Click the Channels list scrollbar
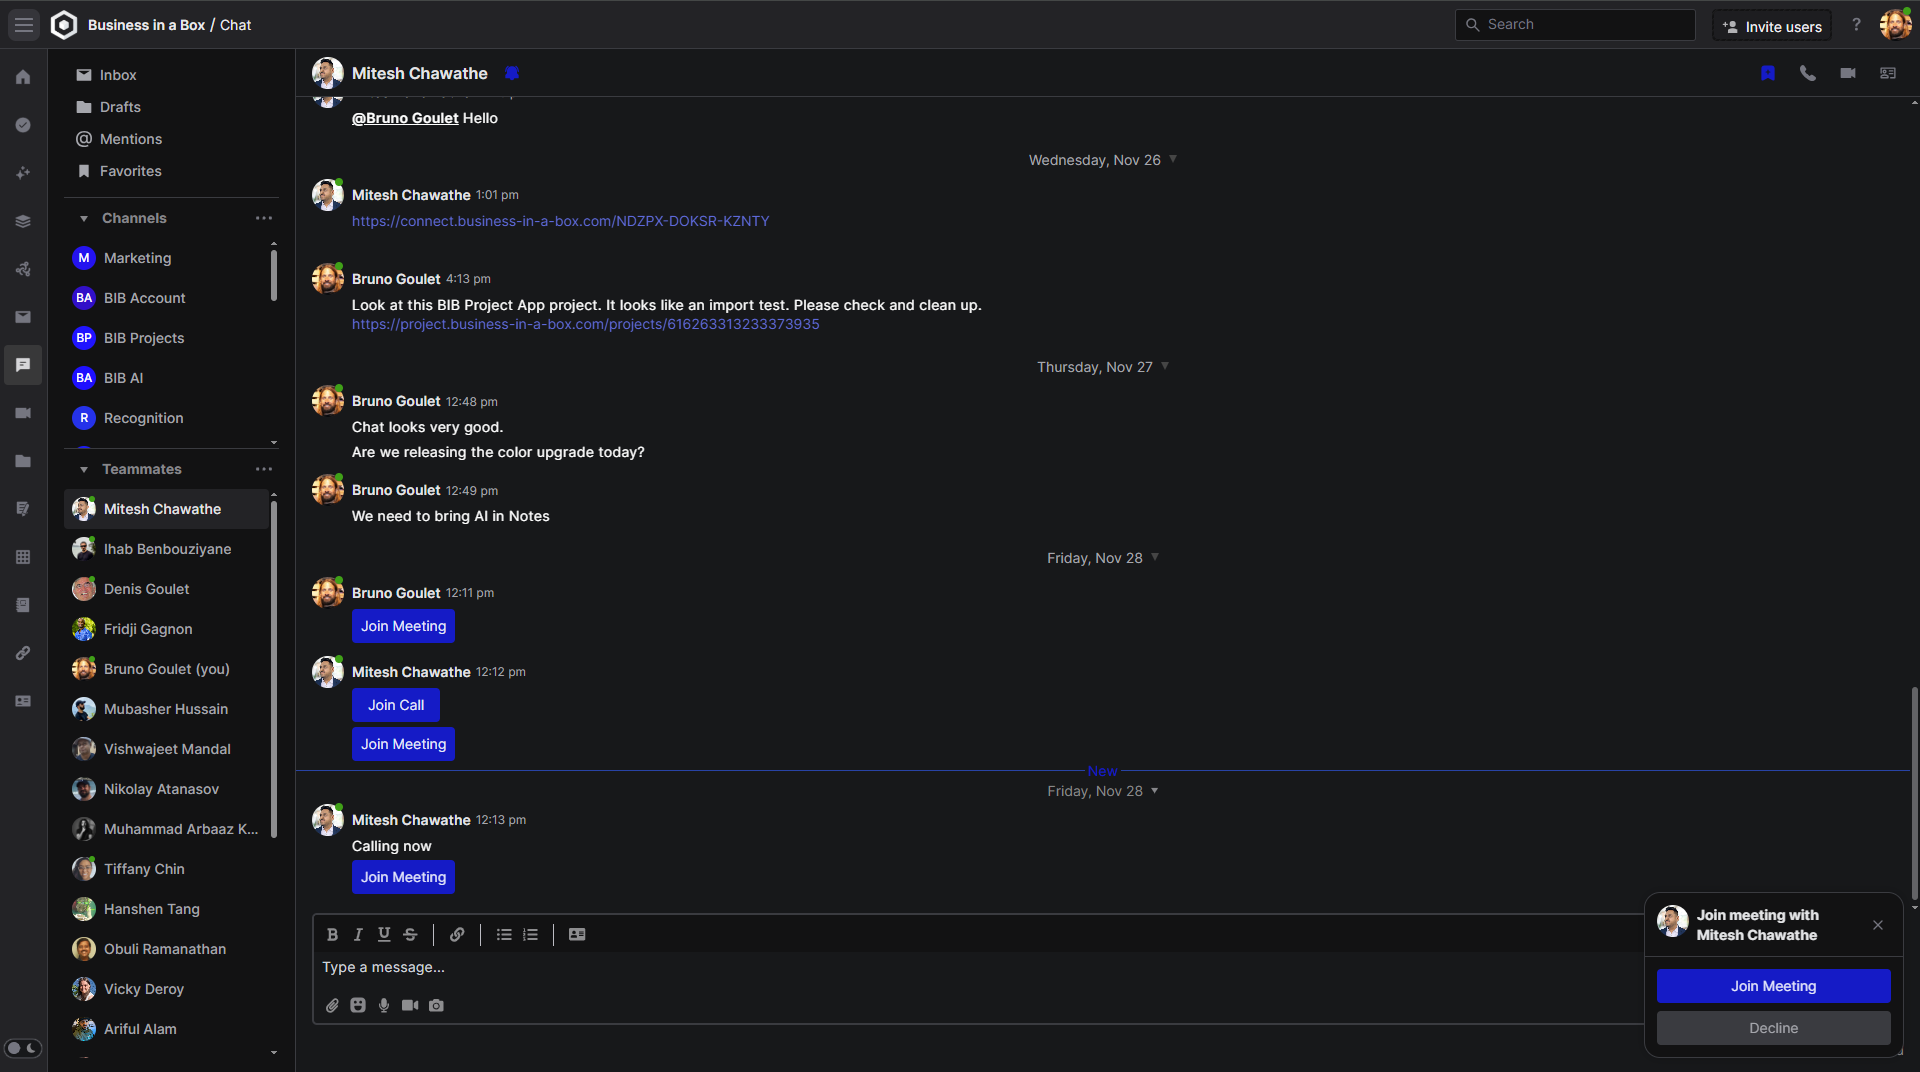This screenshot has width=1920, height=1072. tap(273, 276)
